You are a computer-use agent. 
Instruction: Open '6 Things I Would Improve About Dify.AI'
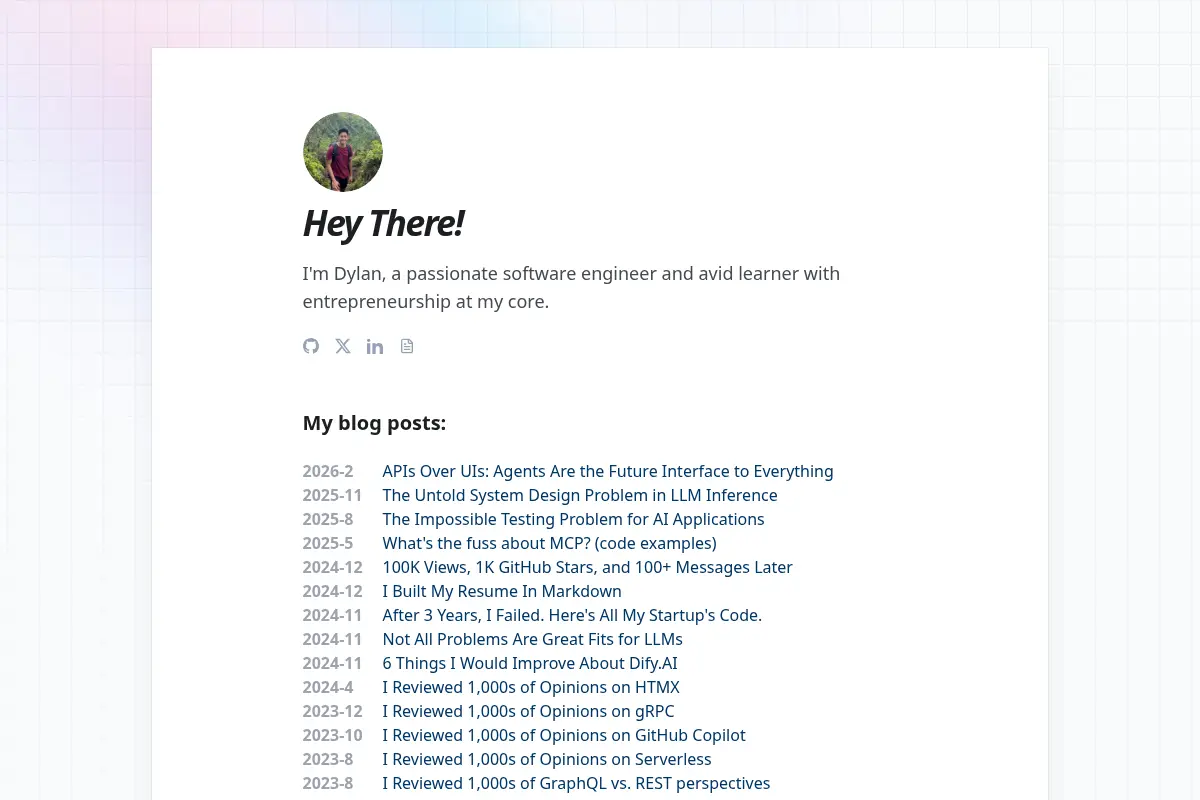pyautogui.click(x=530, y=663)
